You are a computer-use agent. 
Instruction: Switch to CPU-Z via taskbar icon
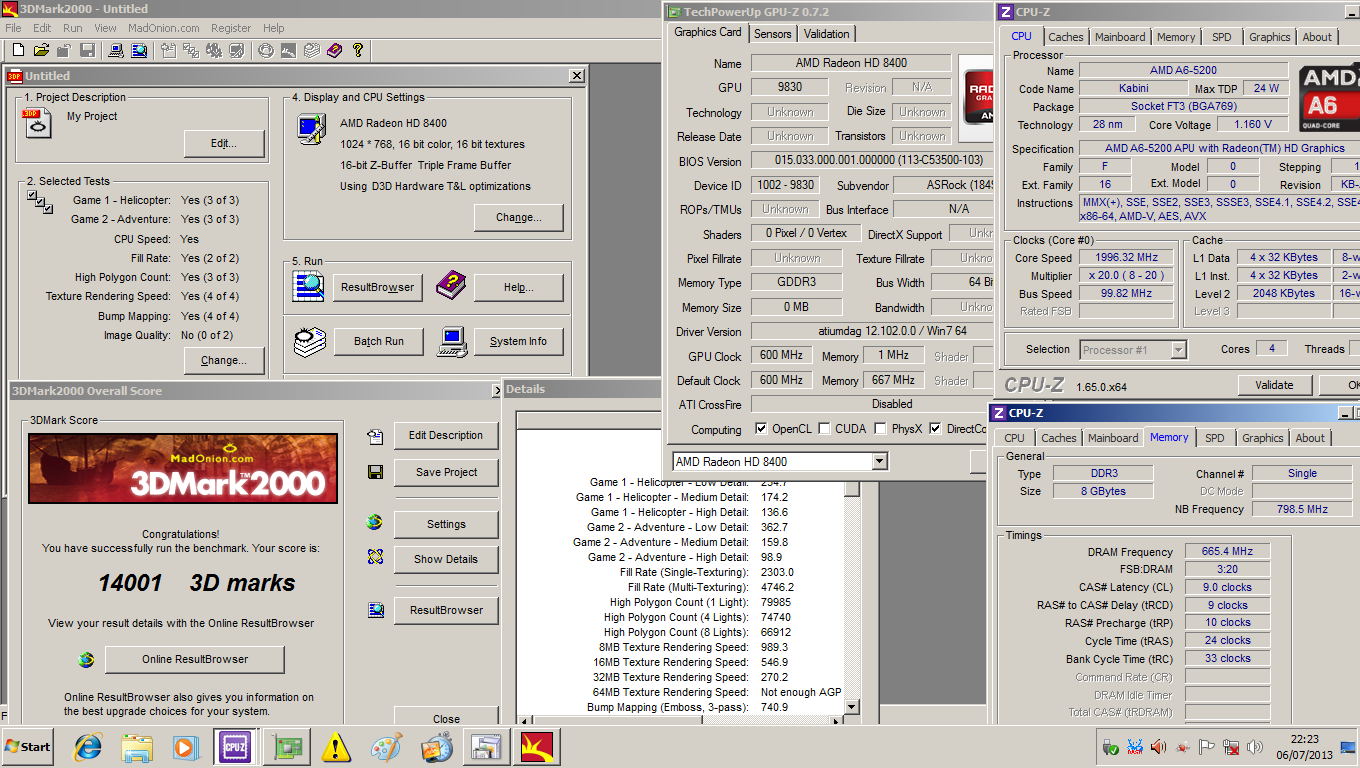click(235, 747)
